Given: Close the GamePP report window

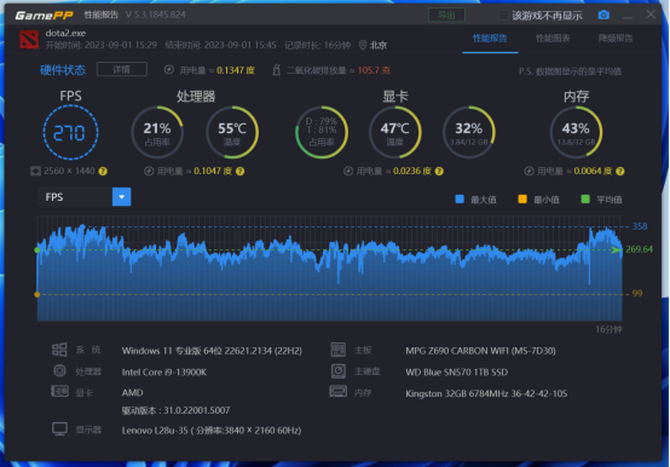Looking at the screenshot, I should 651,15.
